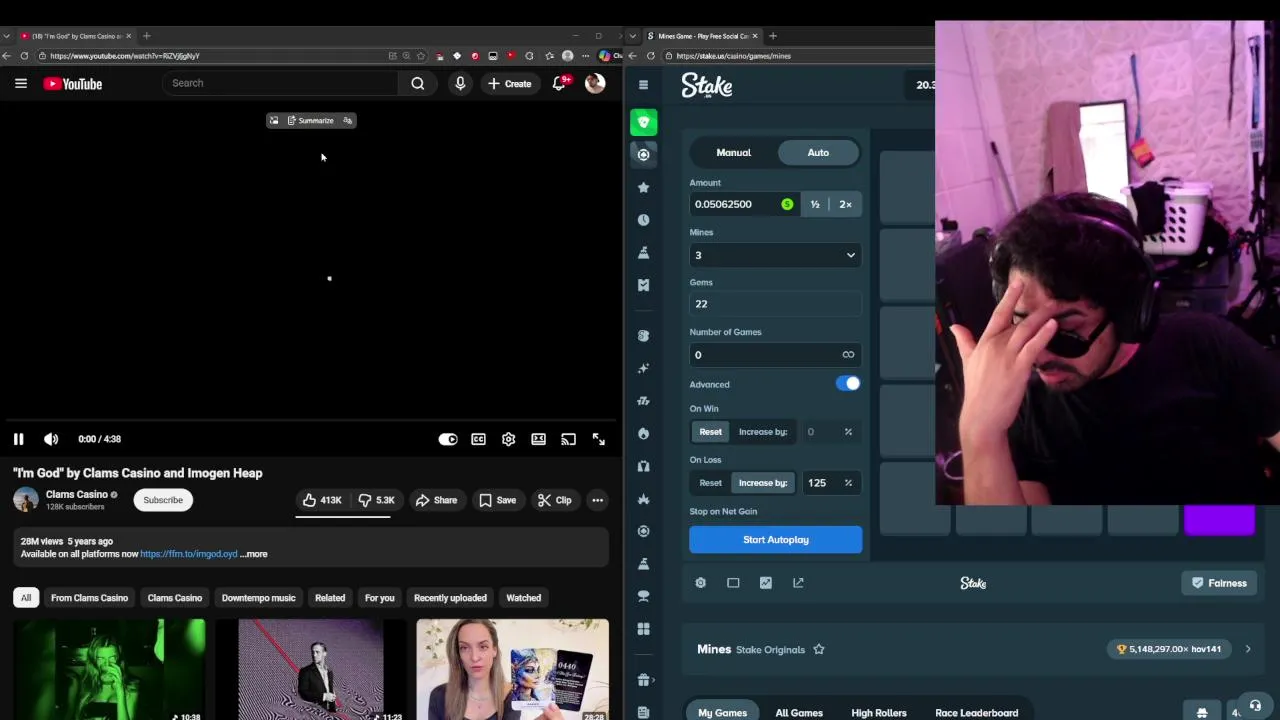The width and height of the screenshot is (1280, 720).
Task: Select On Loss Increase by option
Action: [x=763, y=483]
